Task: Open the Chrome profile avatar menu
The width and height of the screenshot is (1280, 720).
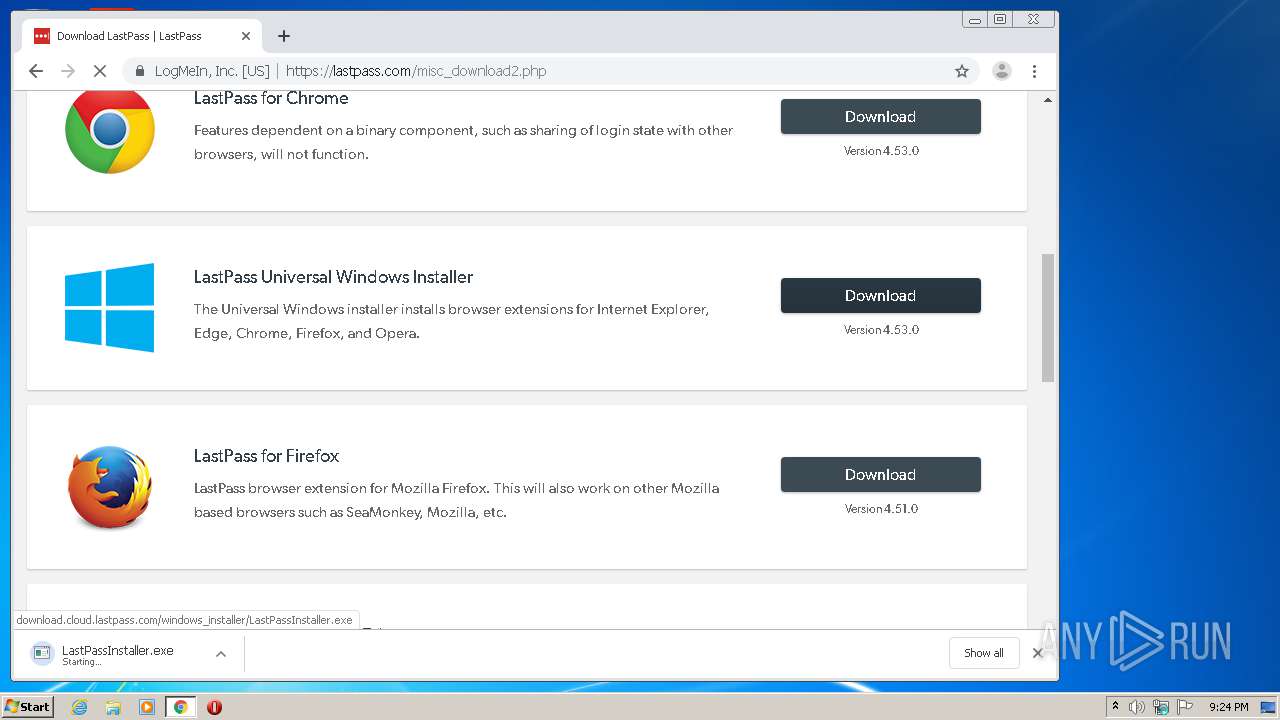Action: click(x=1001, y=71)
